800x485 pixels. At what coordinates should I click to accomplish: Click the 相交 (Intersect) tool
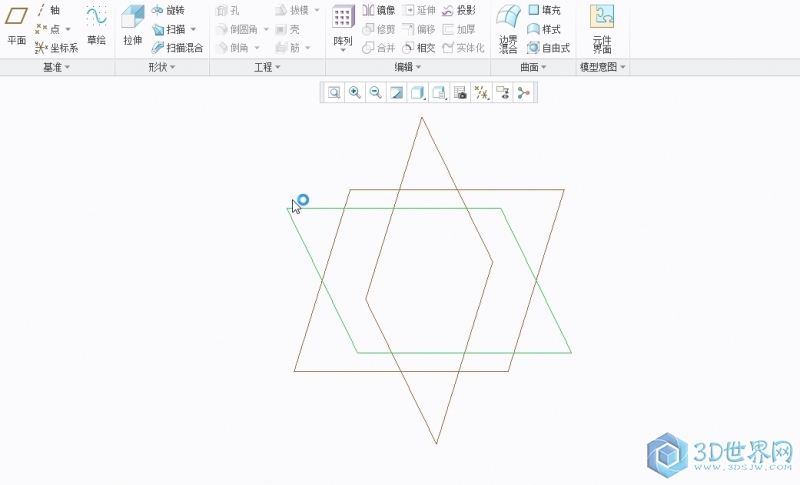(x=419, y=48)
